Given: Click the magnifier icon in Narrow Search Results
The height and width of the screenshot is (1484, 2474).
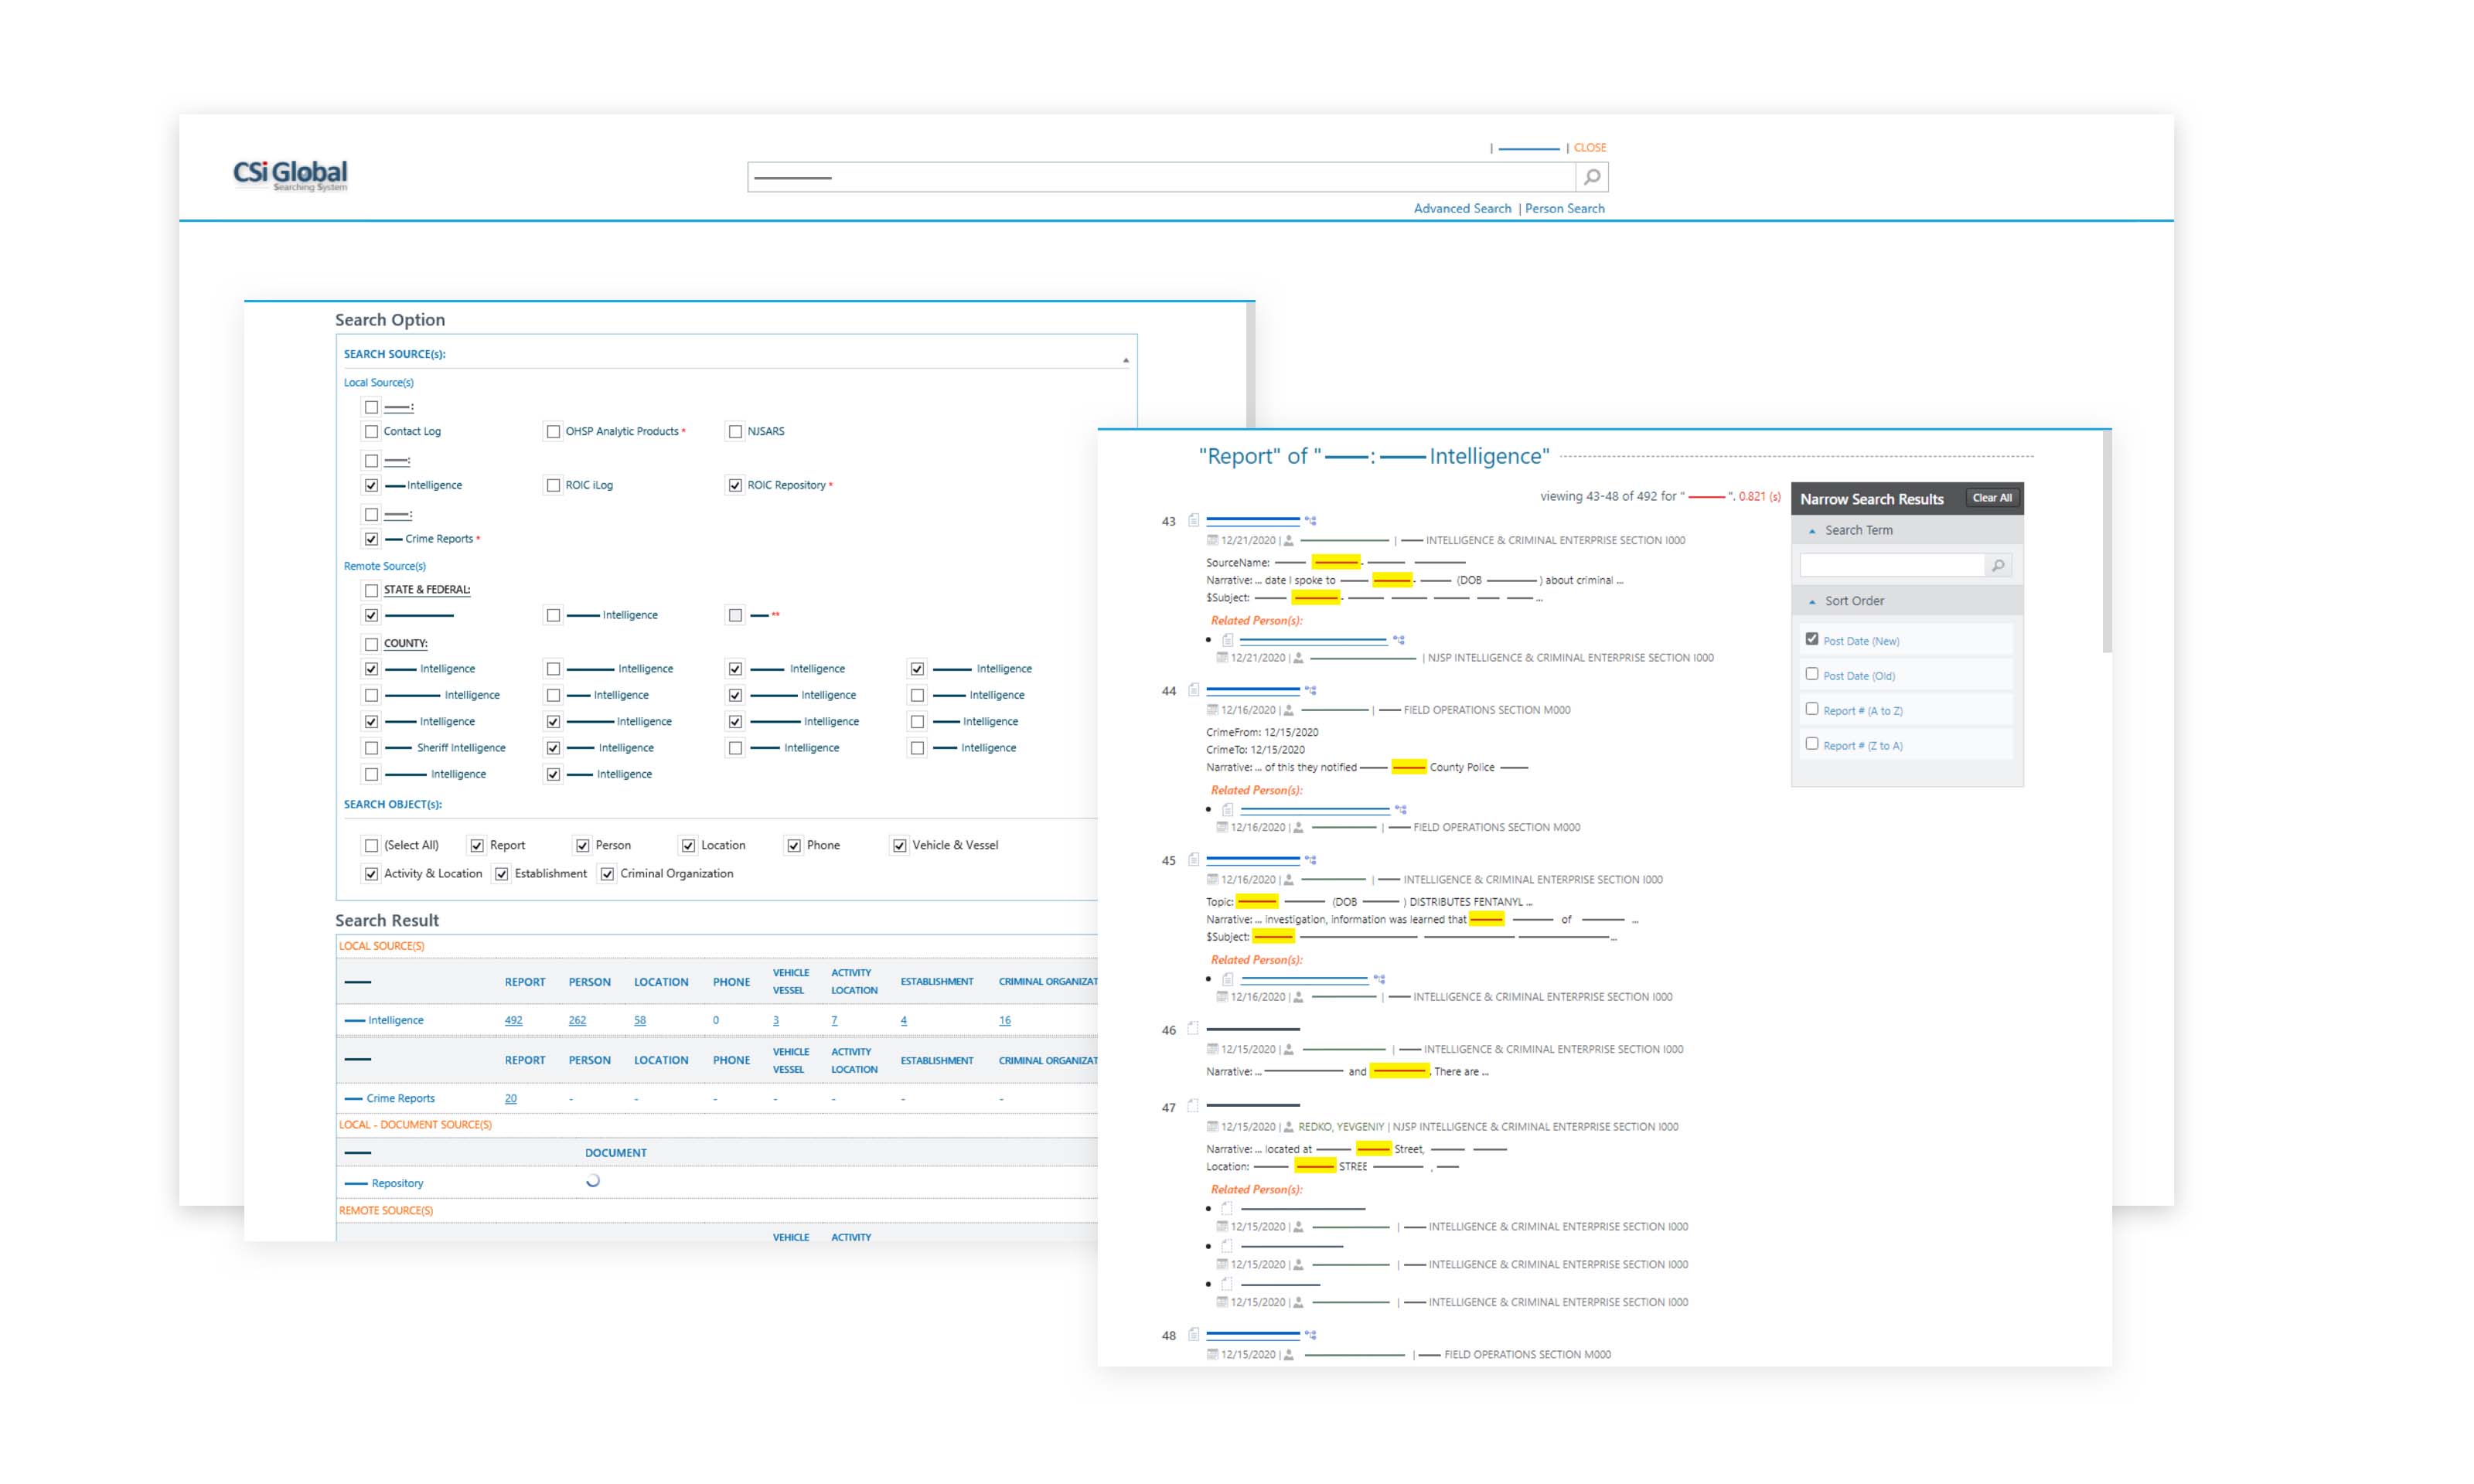Looking at the screenshot, I should 1997,566.
